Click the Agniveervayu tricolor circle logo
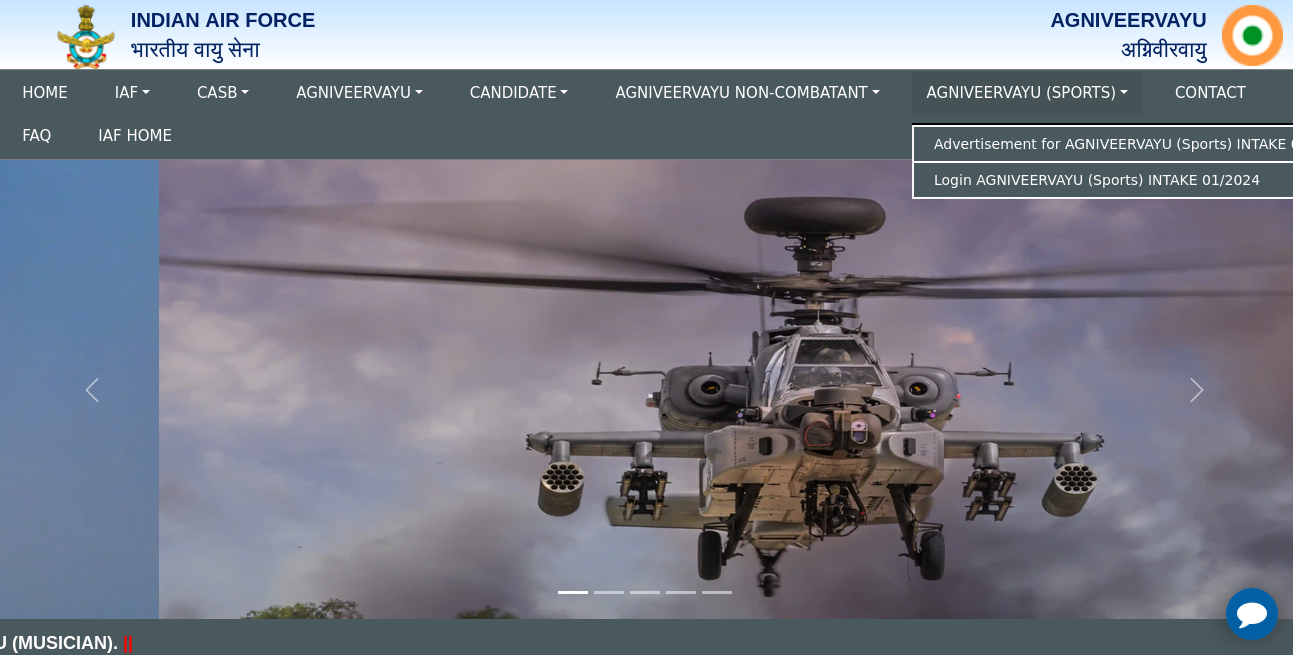The width and height of the screenshot is (1293, 655). (x=1252, y=36)
